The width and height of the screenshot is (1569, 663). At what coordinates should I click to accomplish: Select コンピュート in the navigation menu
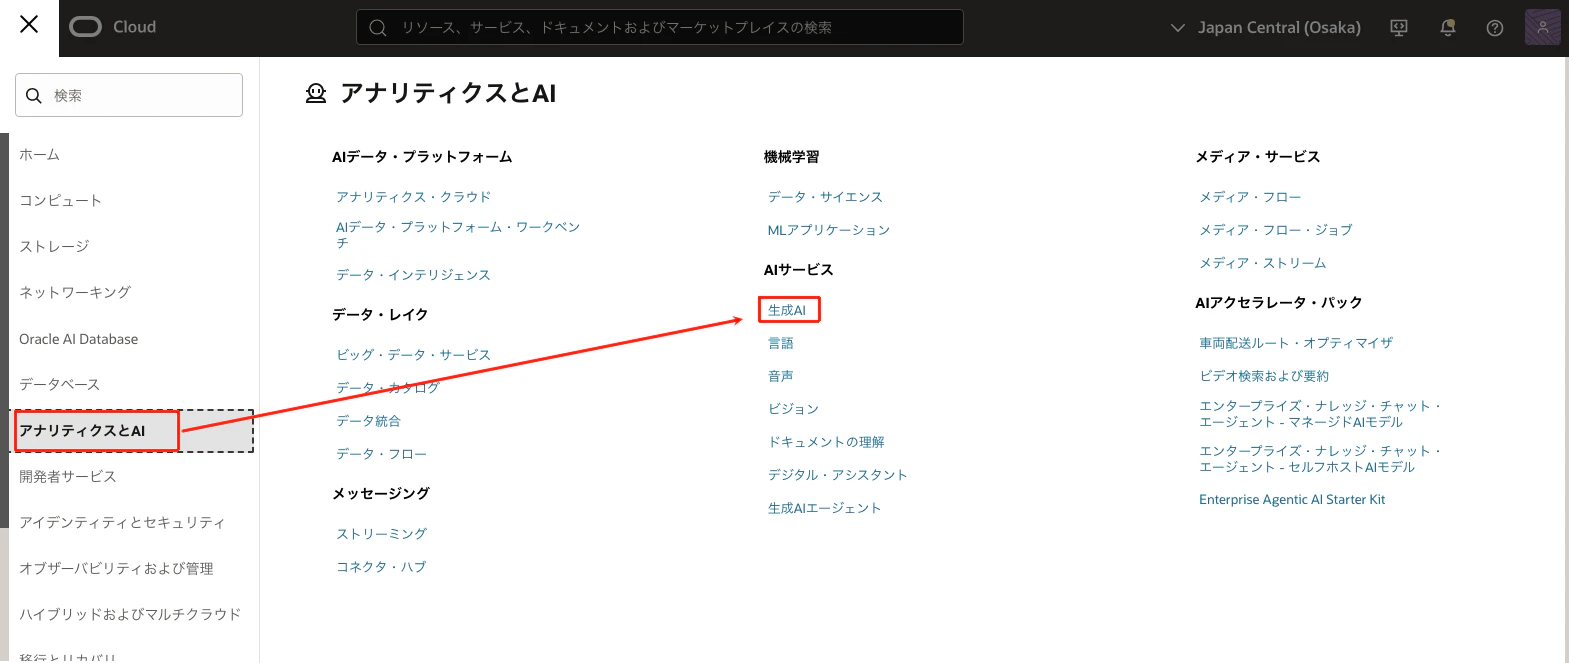pyautogui.click(x=60, y=200)
